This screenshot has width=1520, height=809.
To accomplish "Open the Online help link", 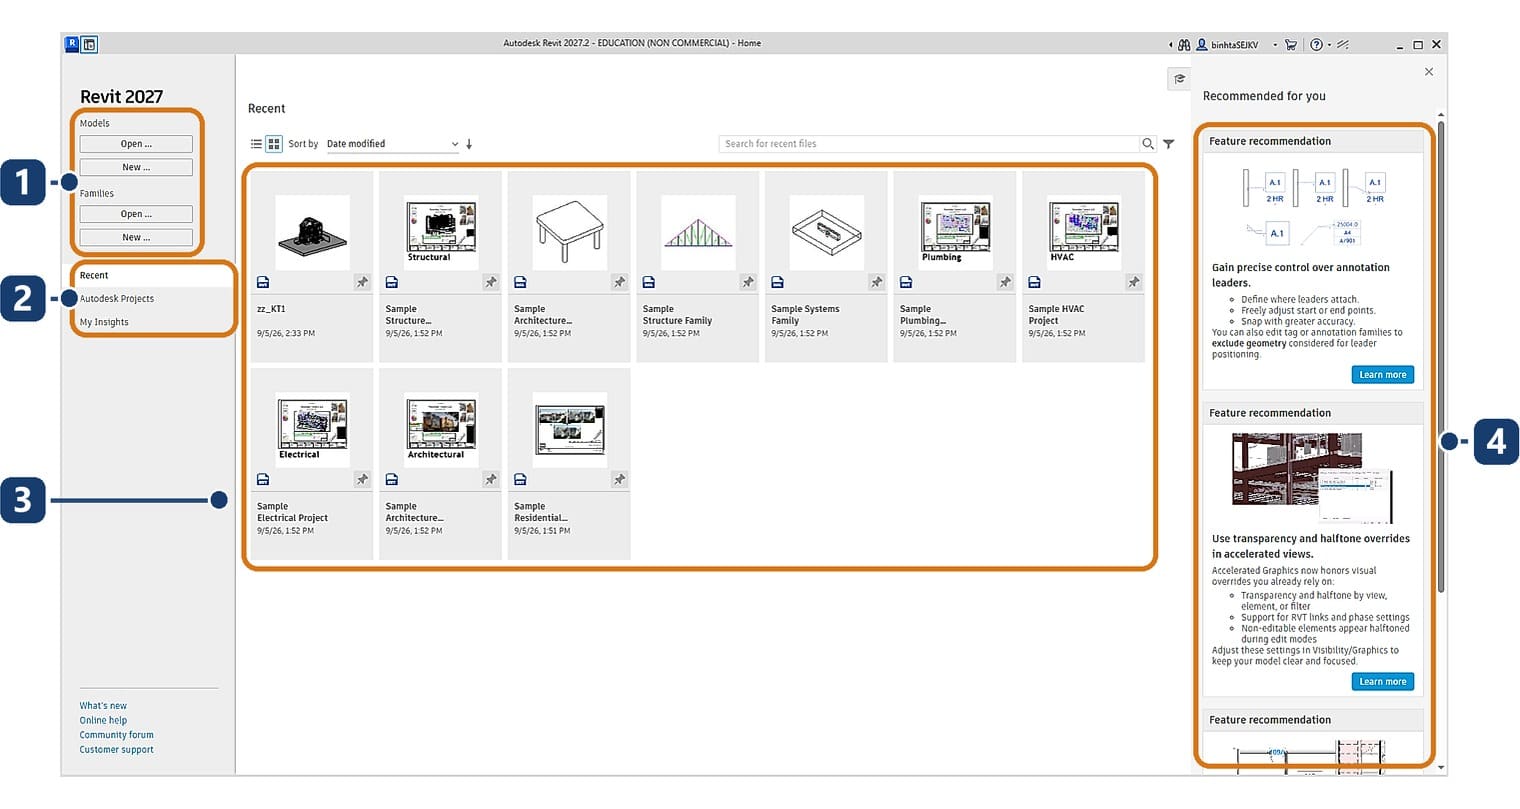I will tap(103, 720).
